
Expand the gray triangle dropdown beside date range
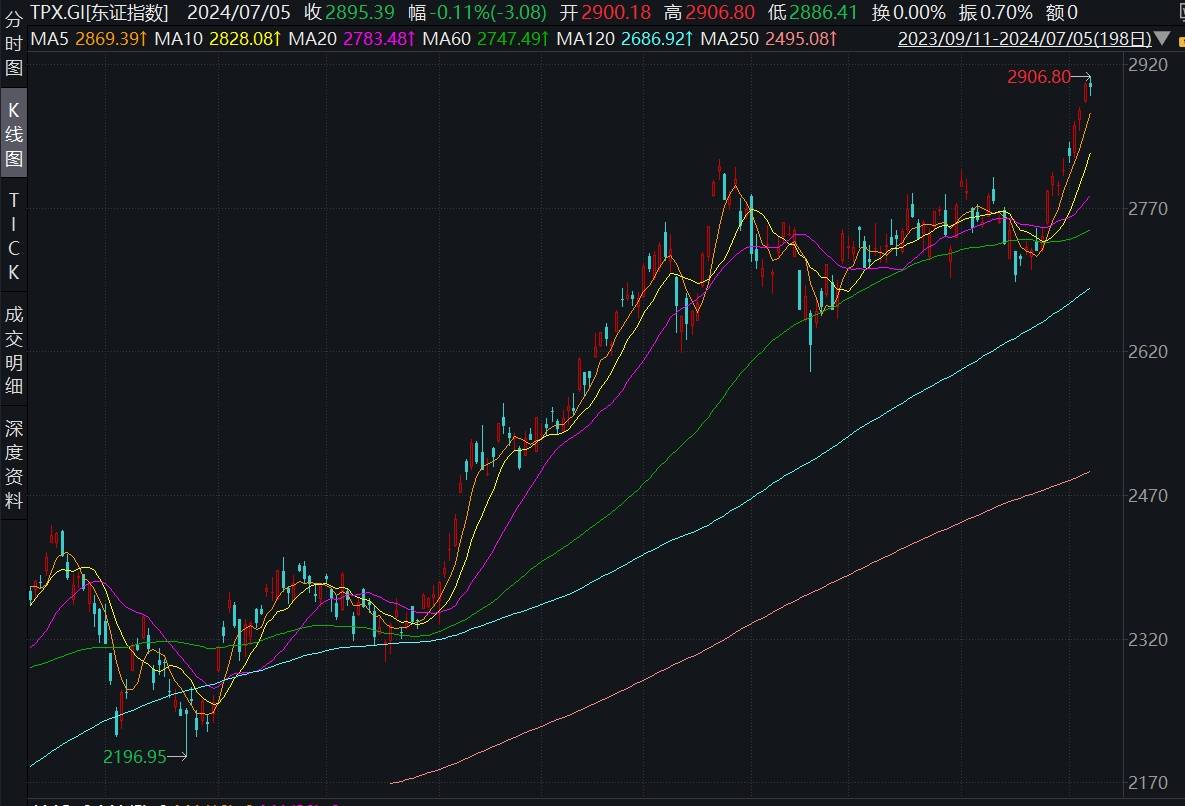tap(1162, 38)
